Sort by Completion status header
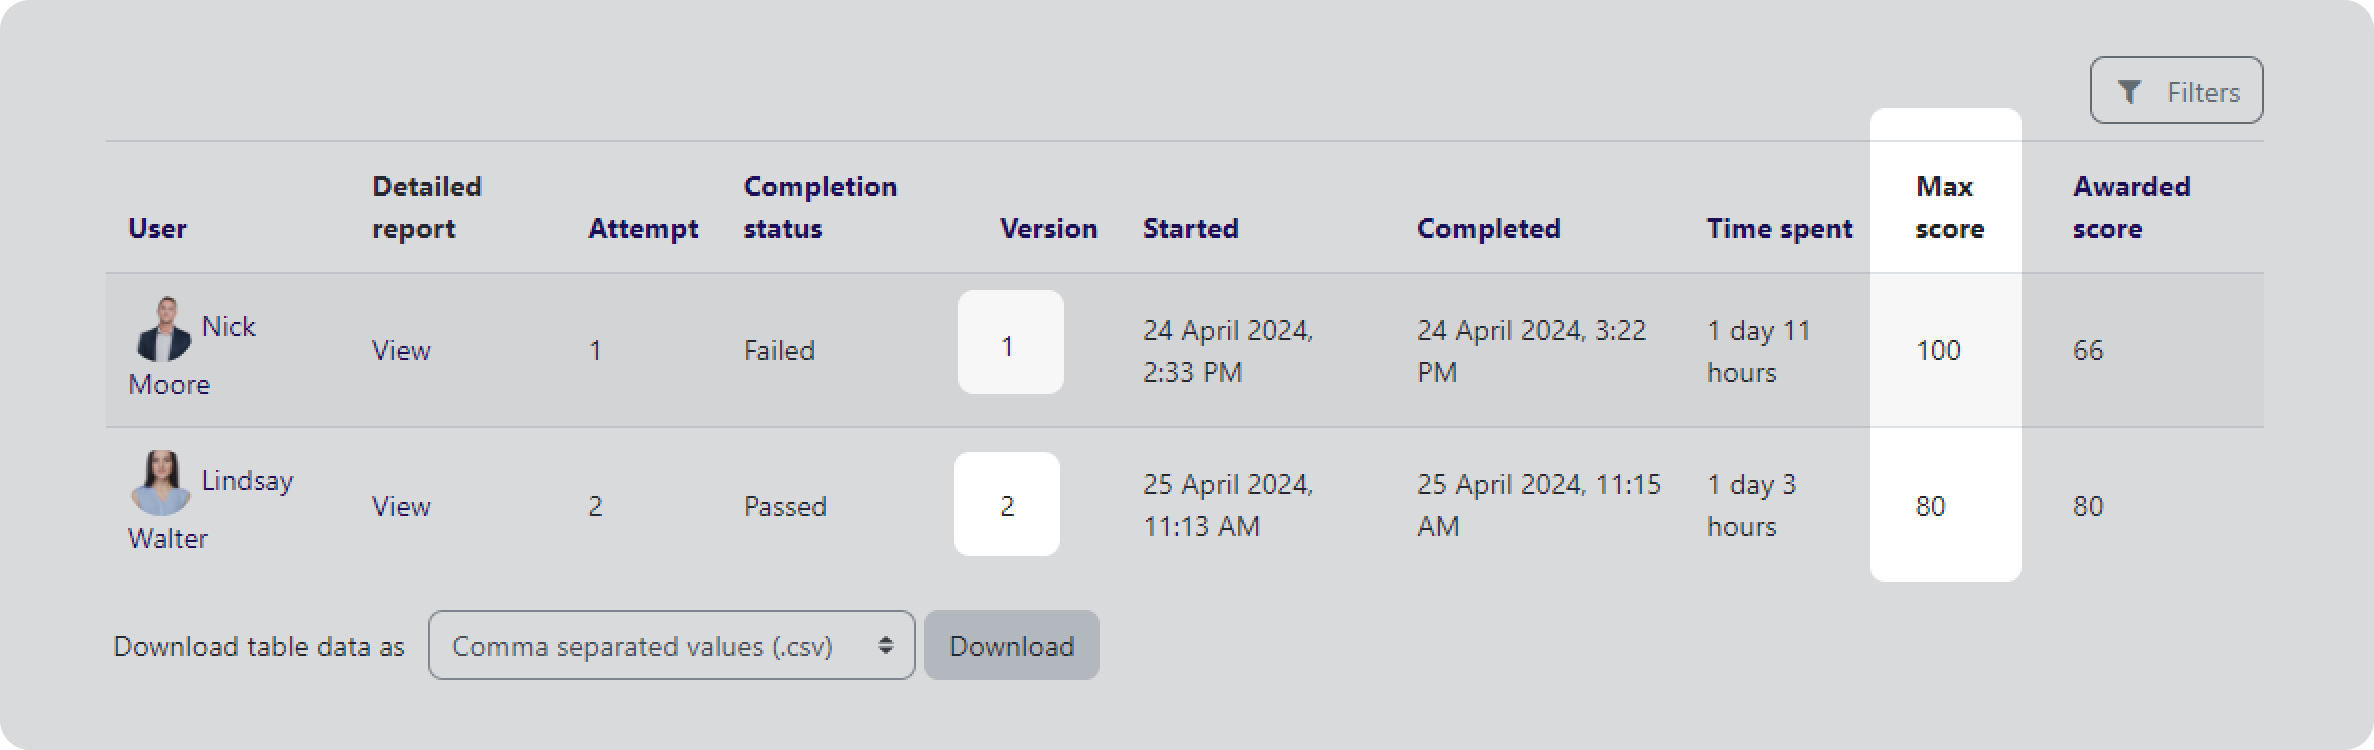 click(819, 207)
